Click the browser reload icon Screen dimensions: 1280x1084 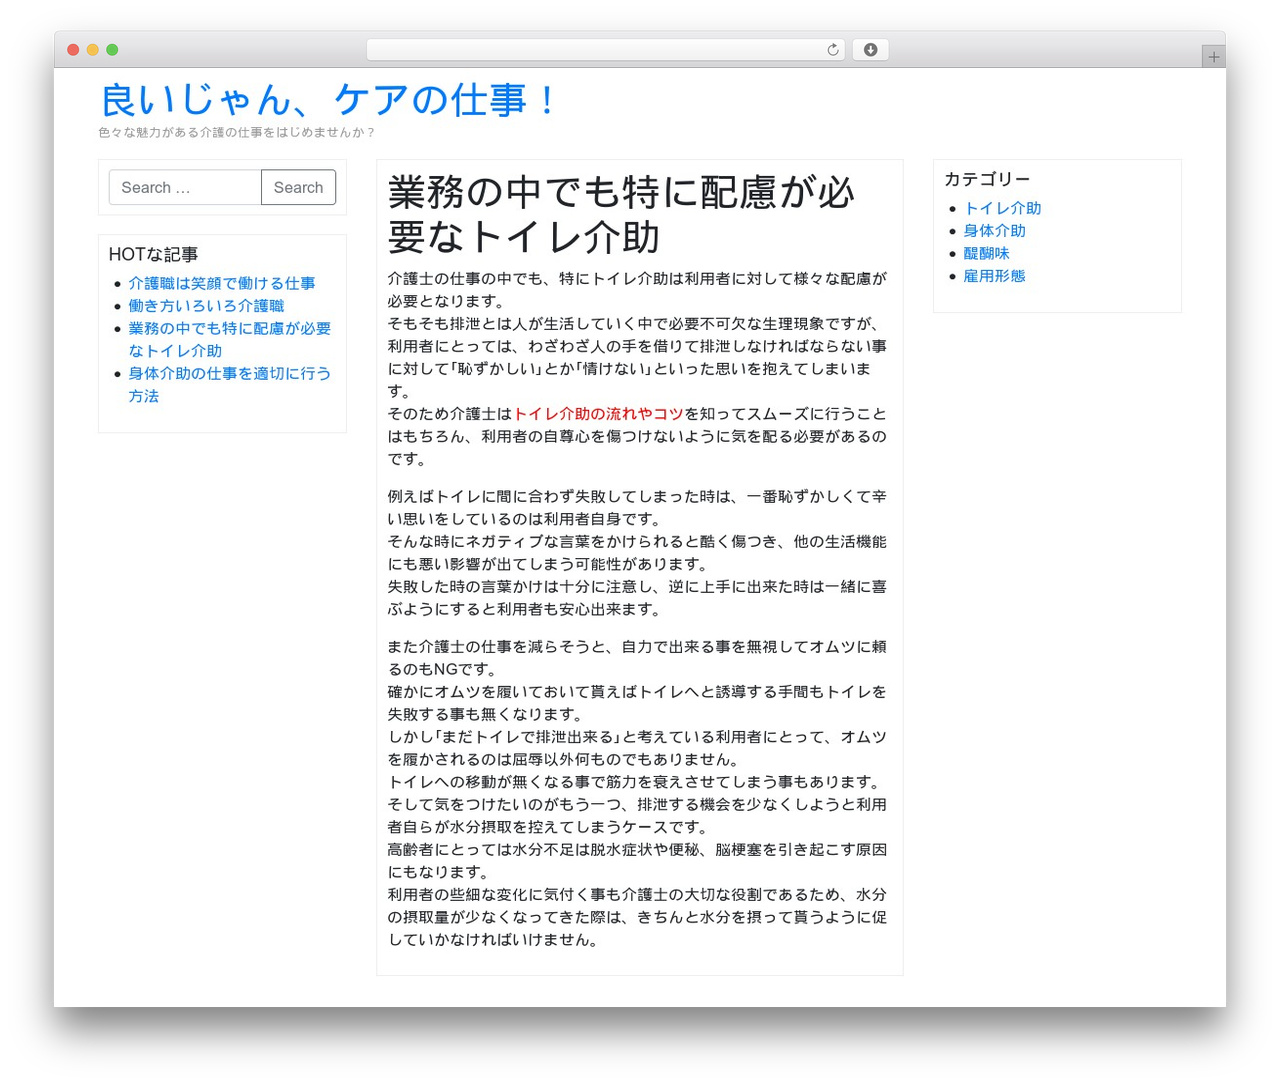tap(832, 50)
